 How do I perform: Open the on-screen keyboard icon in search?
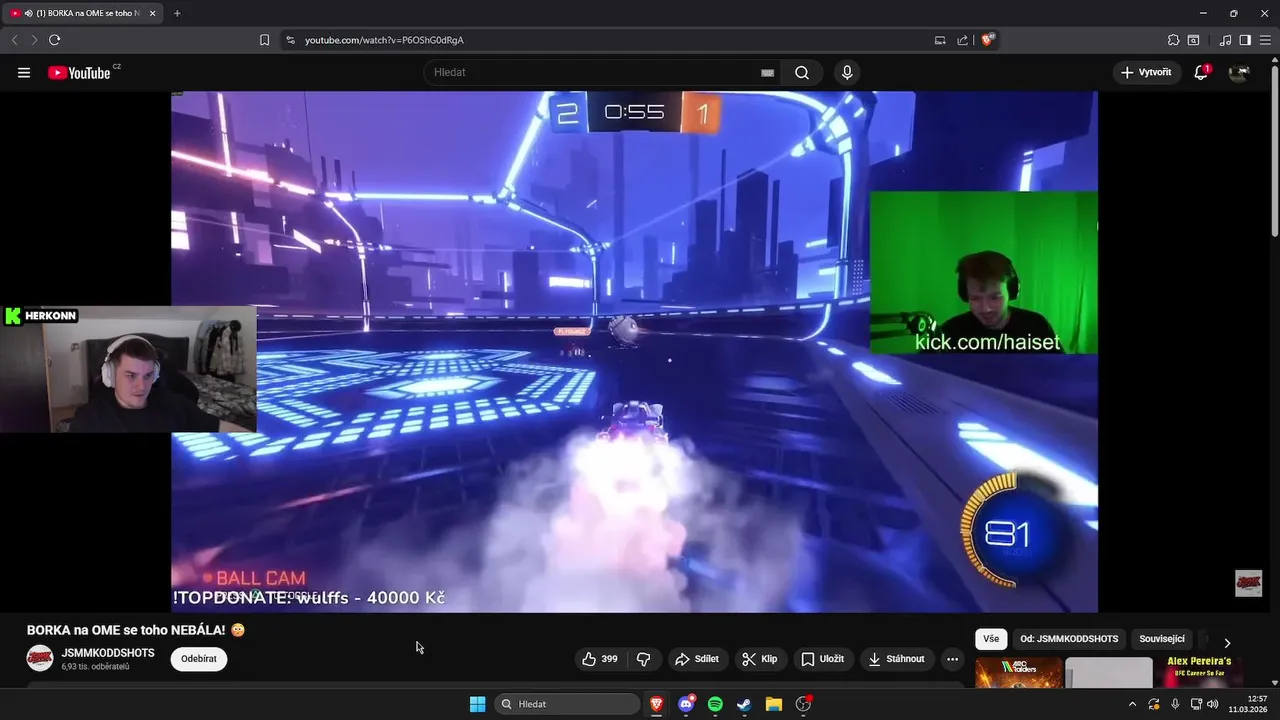coord(767,72)
